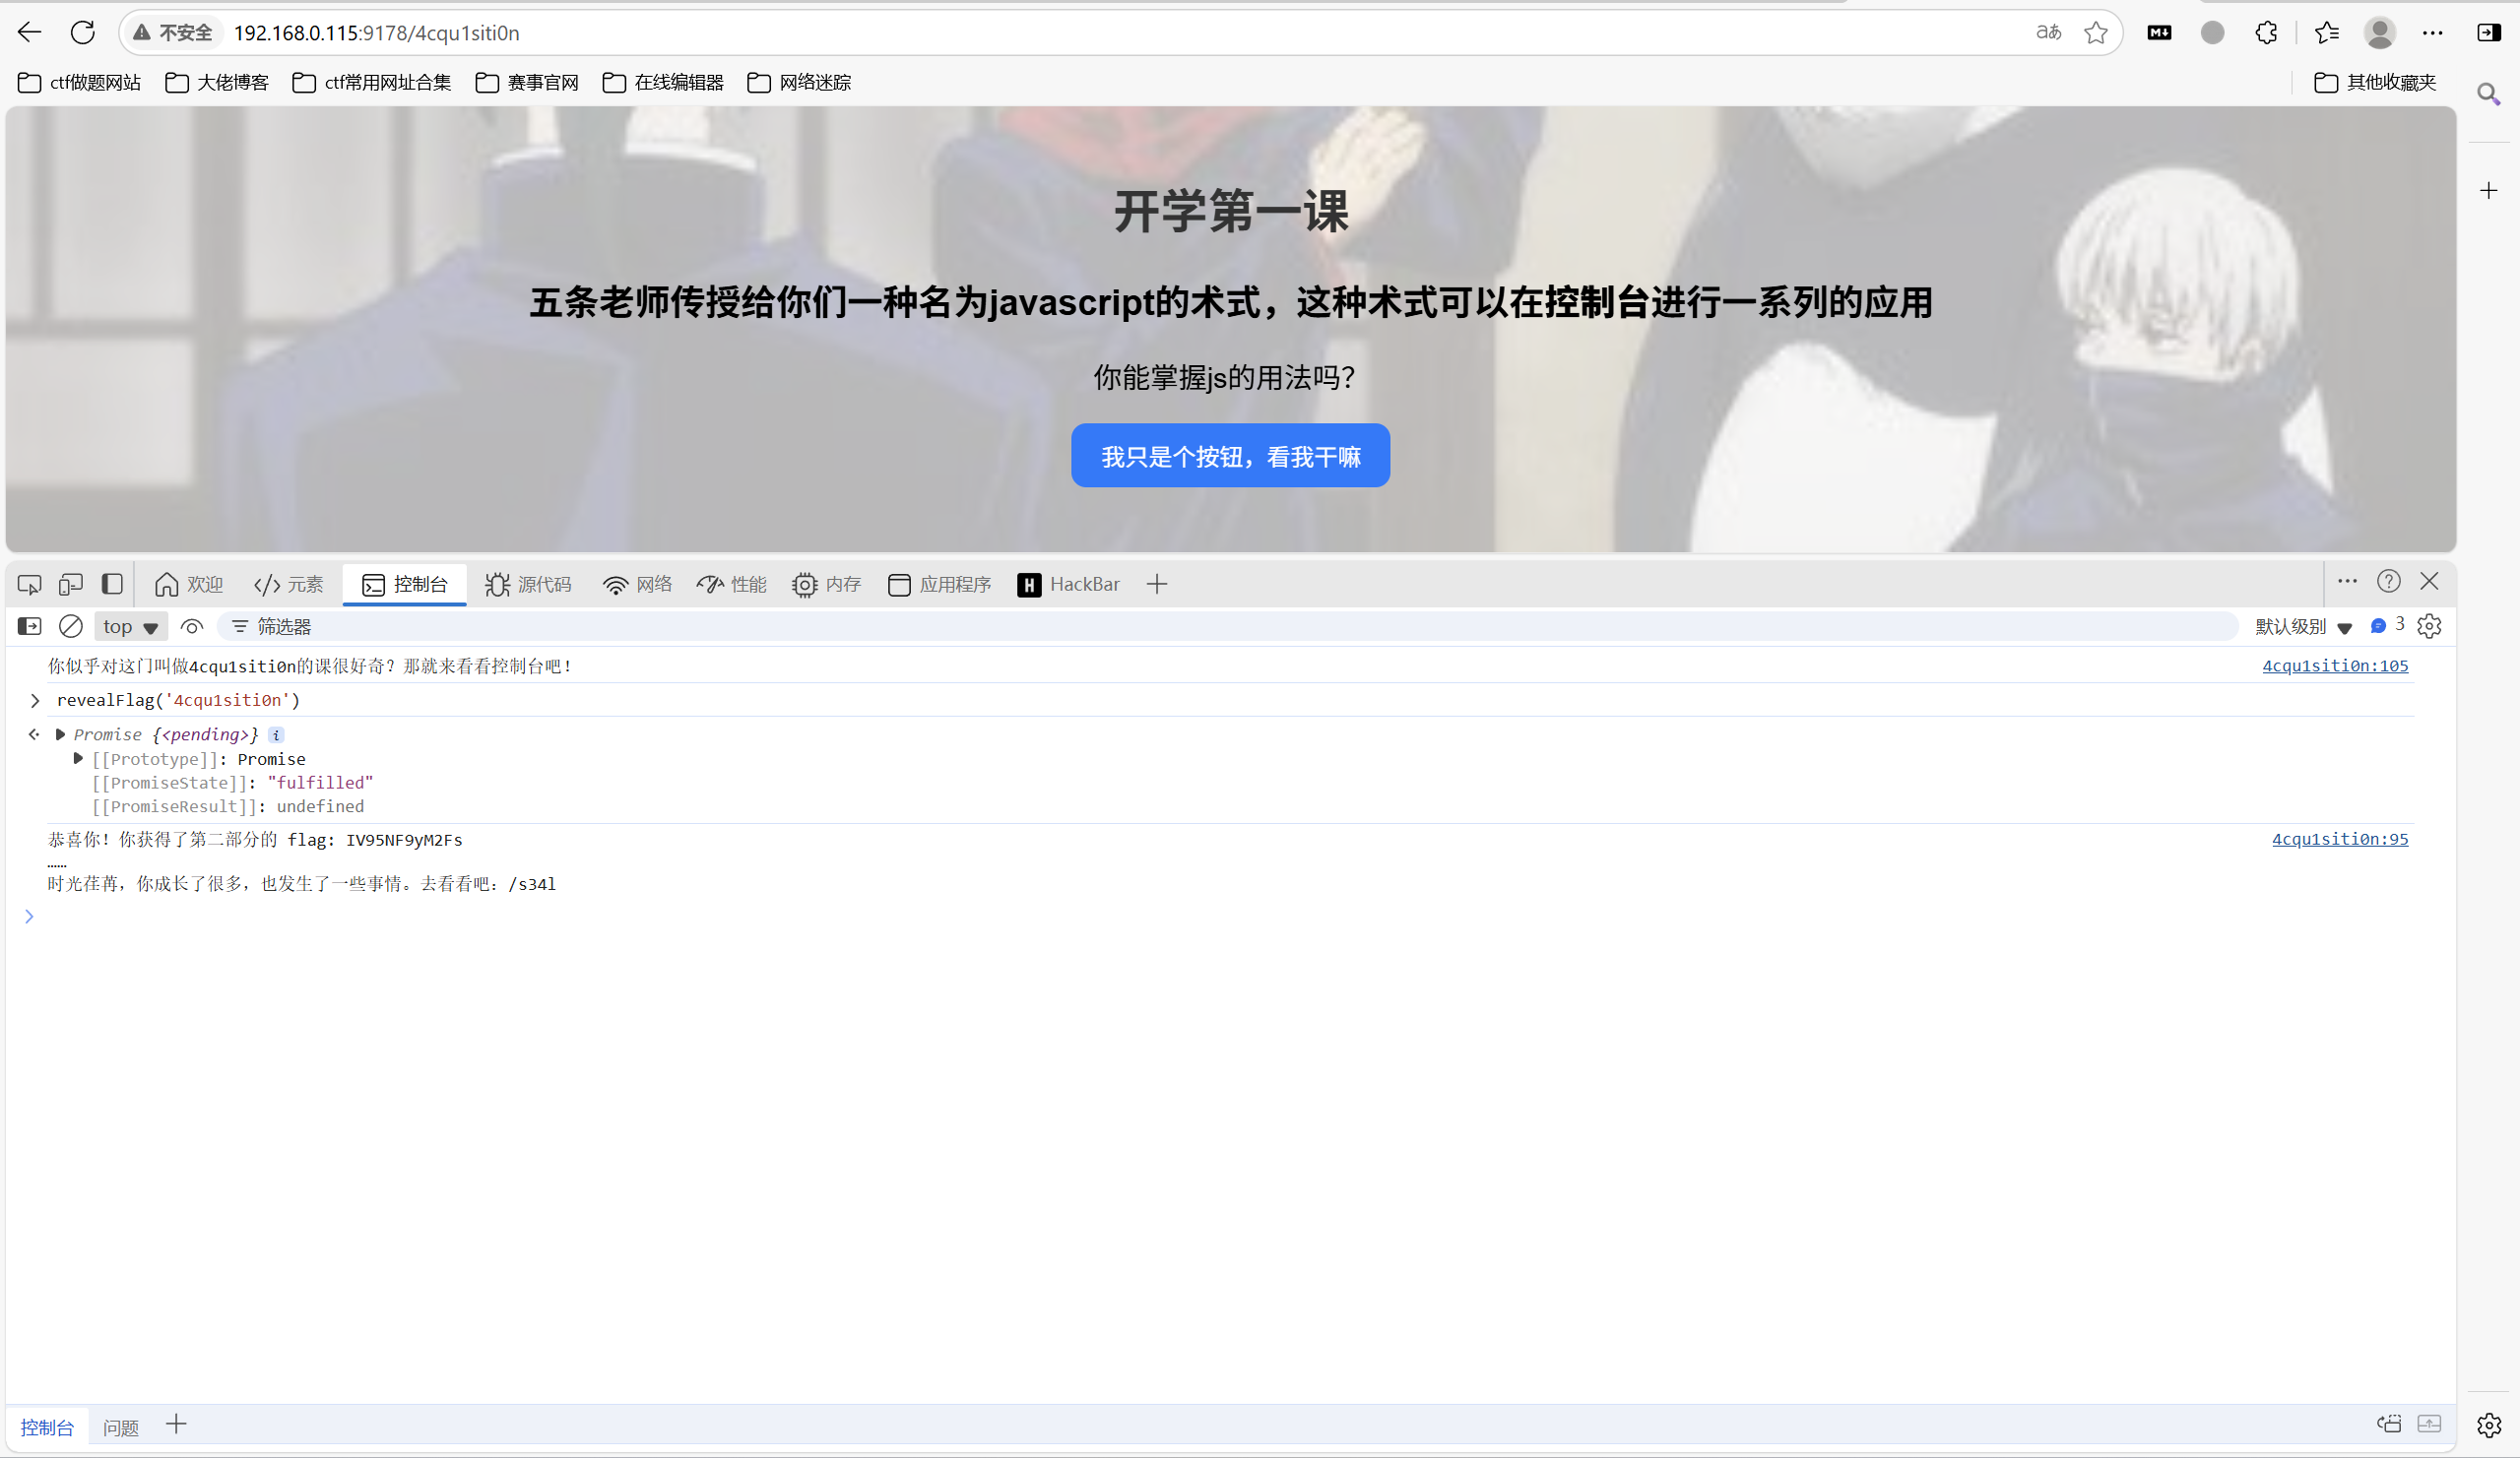
Task: Open browser Settings and more menu
Action: [2432, 32]
